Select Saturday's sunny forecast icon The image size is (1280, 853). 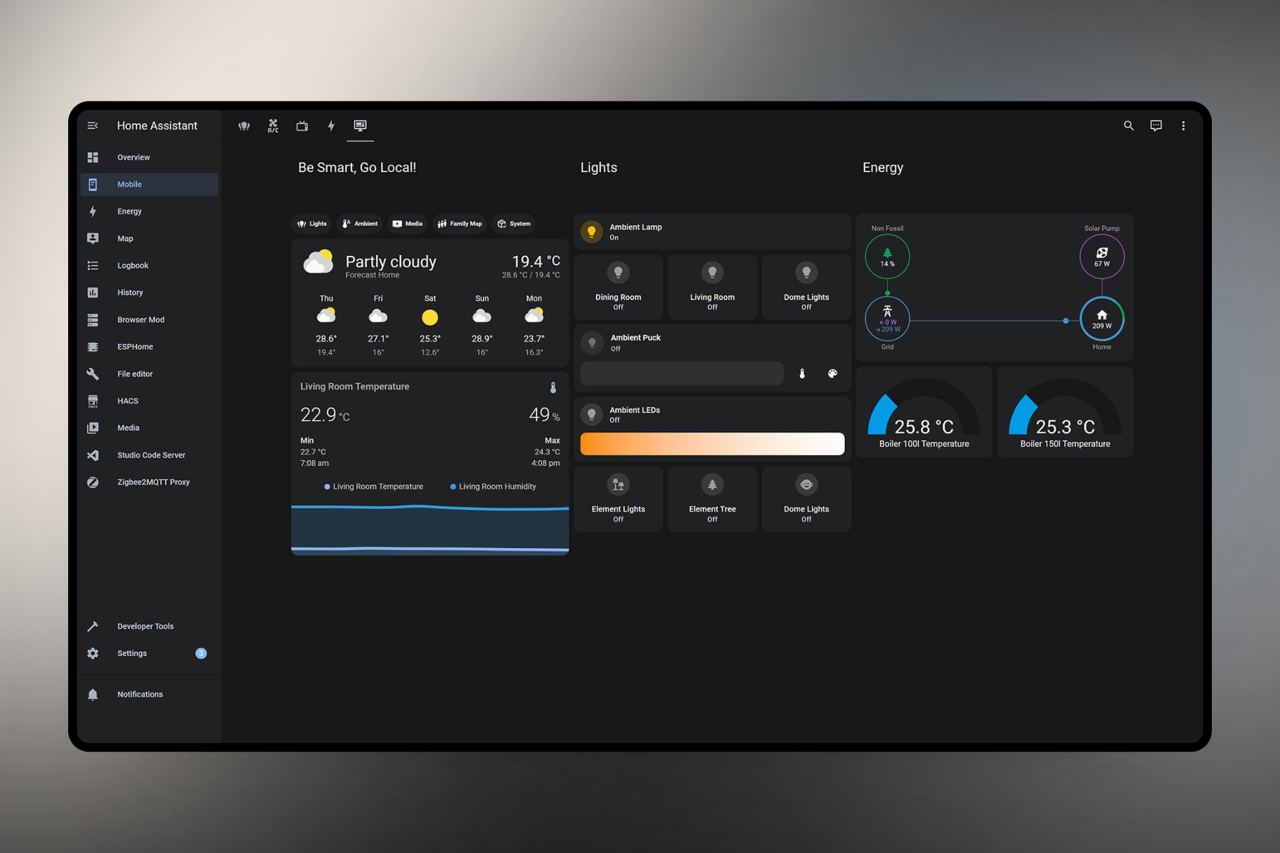pos(430,317)
